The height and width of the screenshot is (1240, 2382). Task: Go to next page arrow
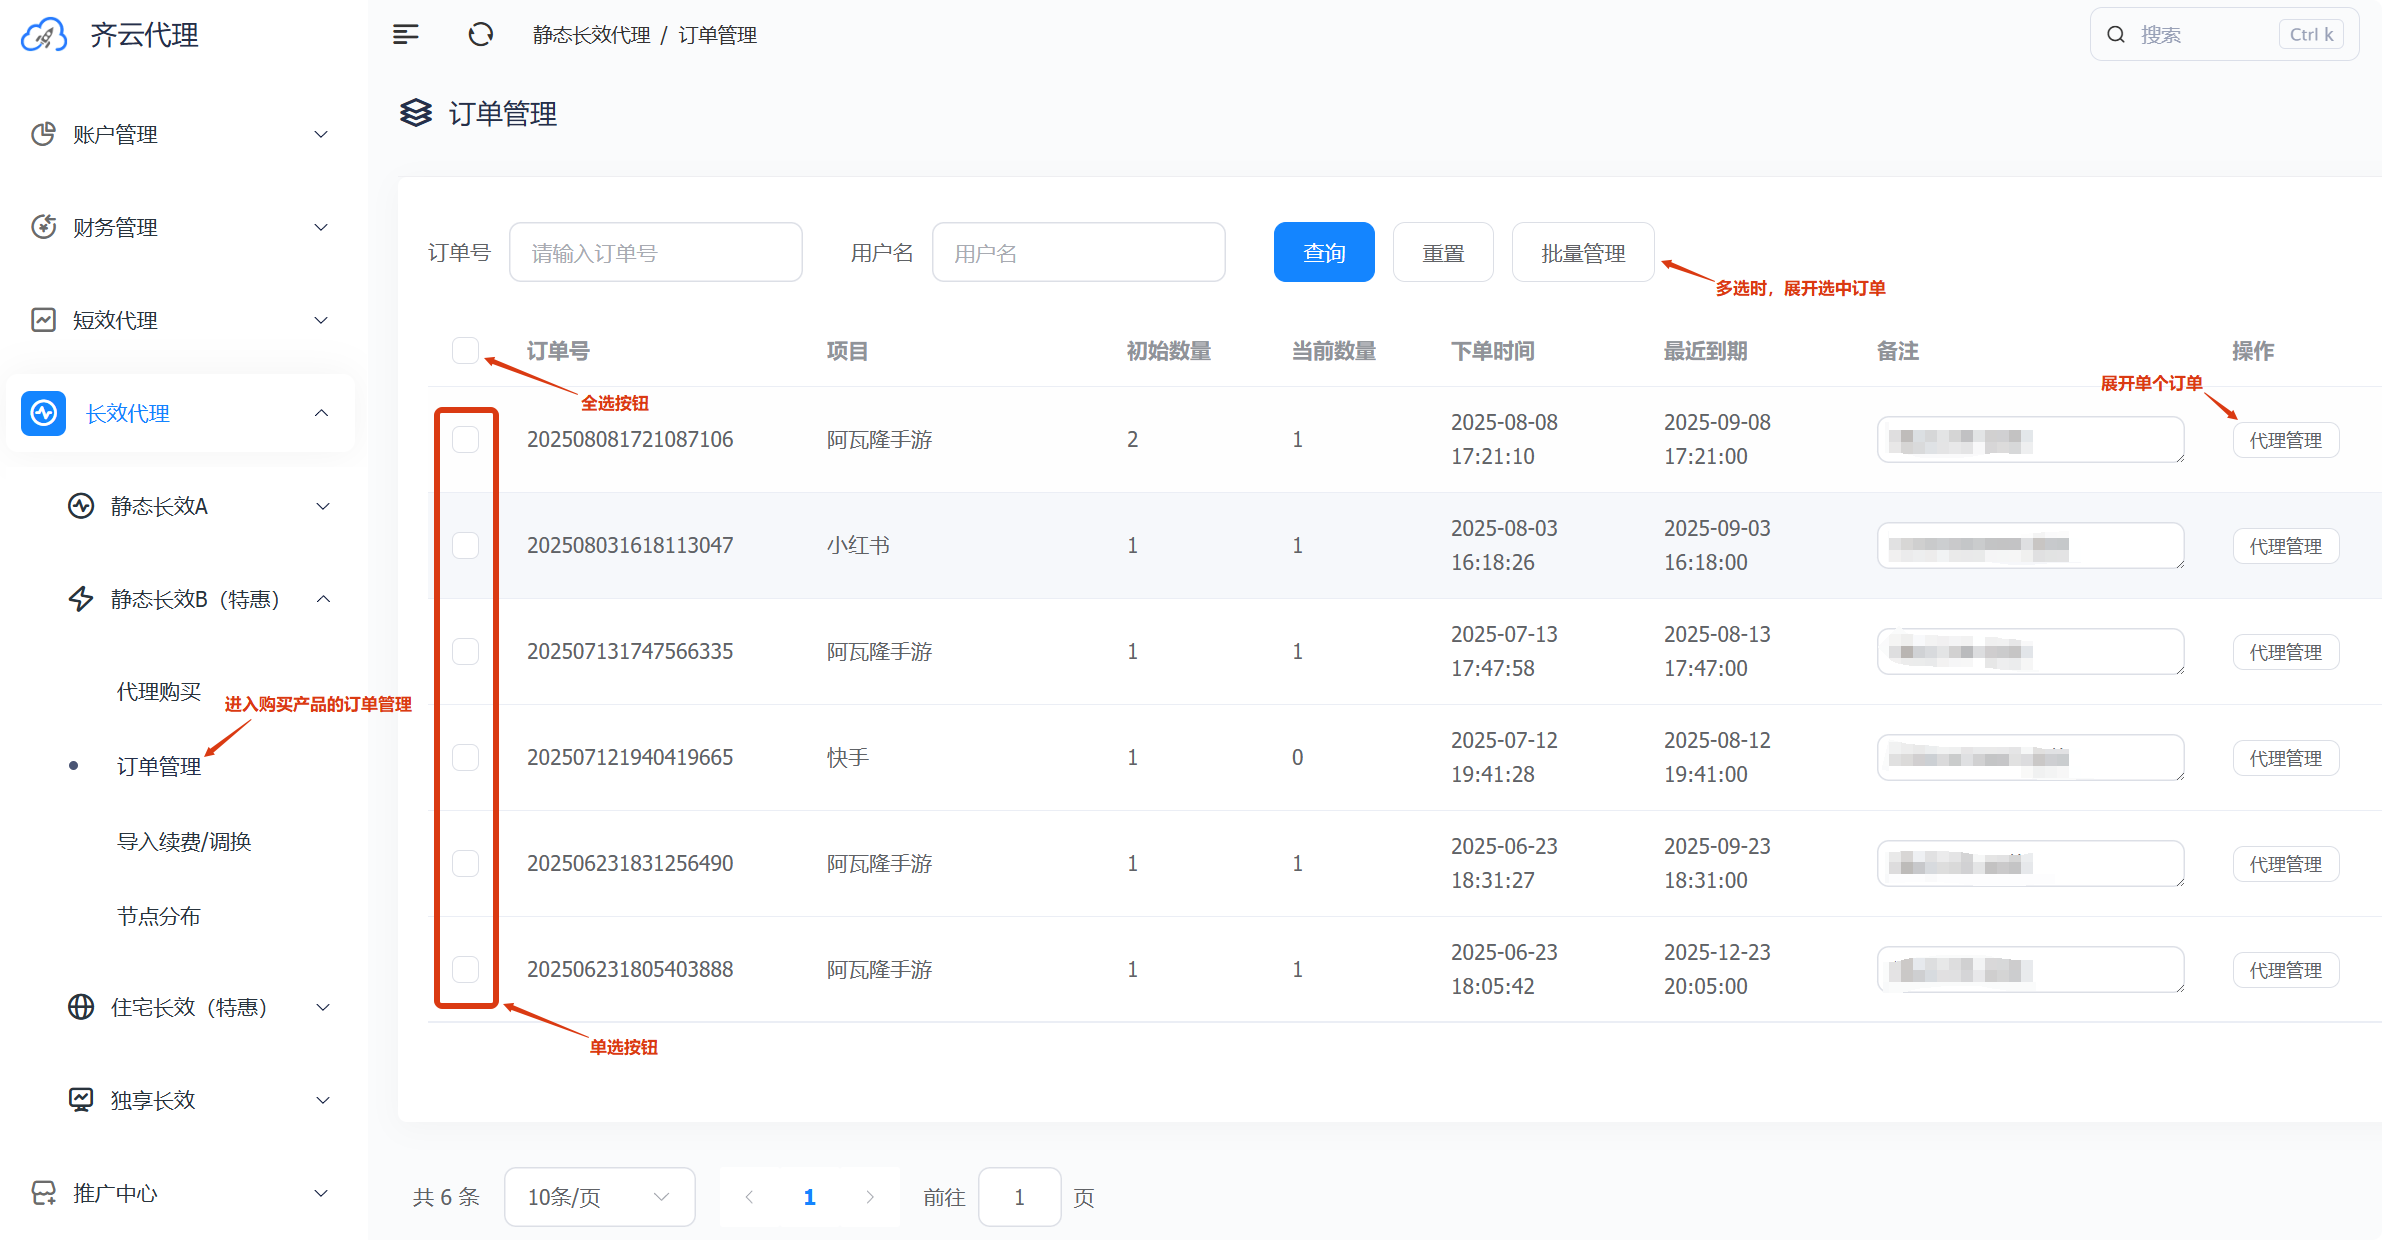[x=870, y=1197]
